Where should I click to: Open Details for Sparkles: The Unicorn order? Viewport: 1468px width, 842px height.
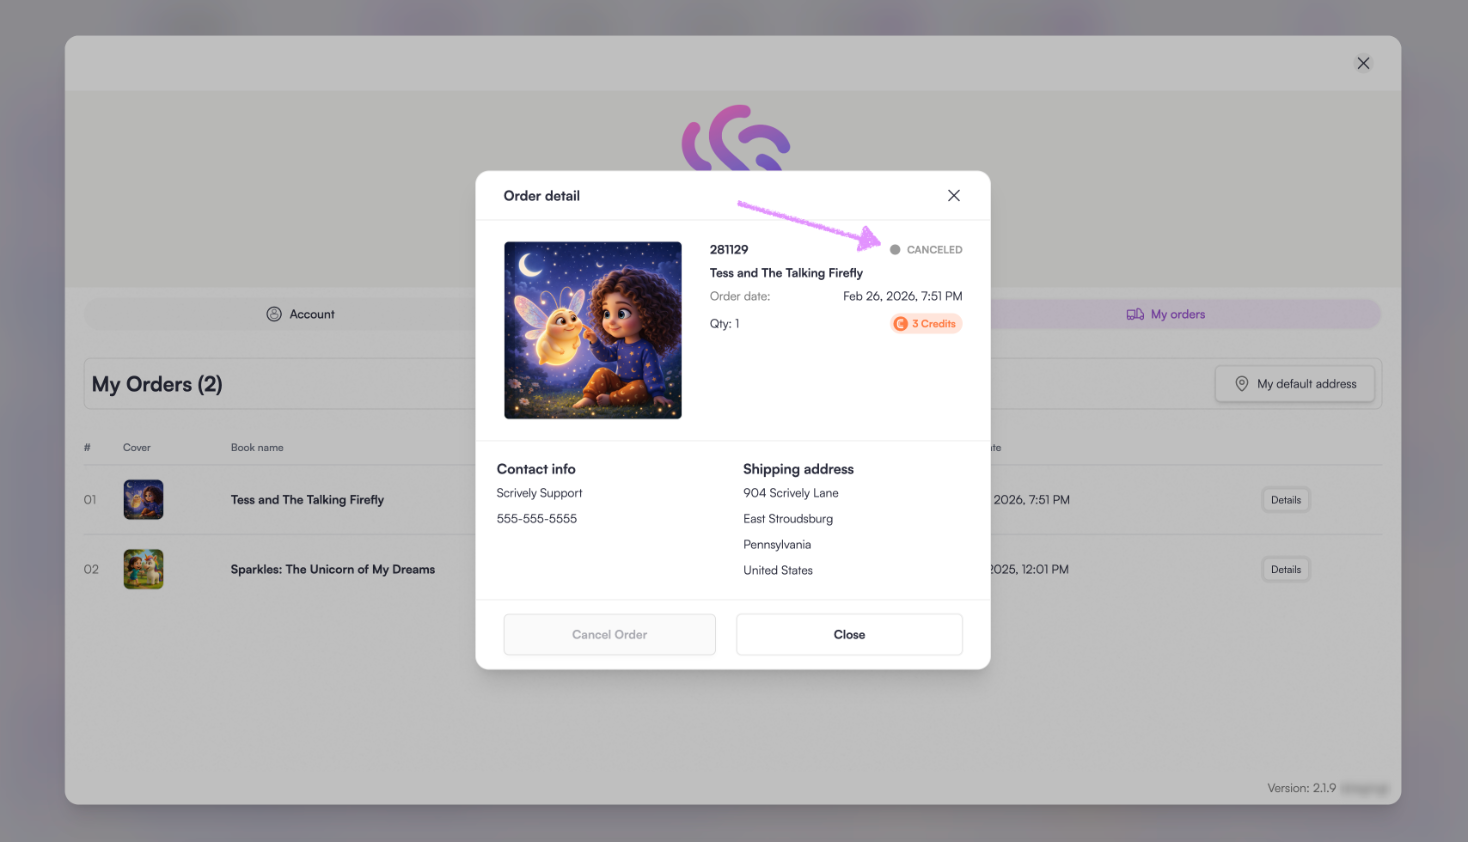click(x=1286, y=570)
